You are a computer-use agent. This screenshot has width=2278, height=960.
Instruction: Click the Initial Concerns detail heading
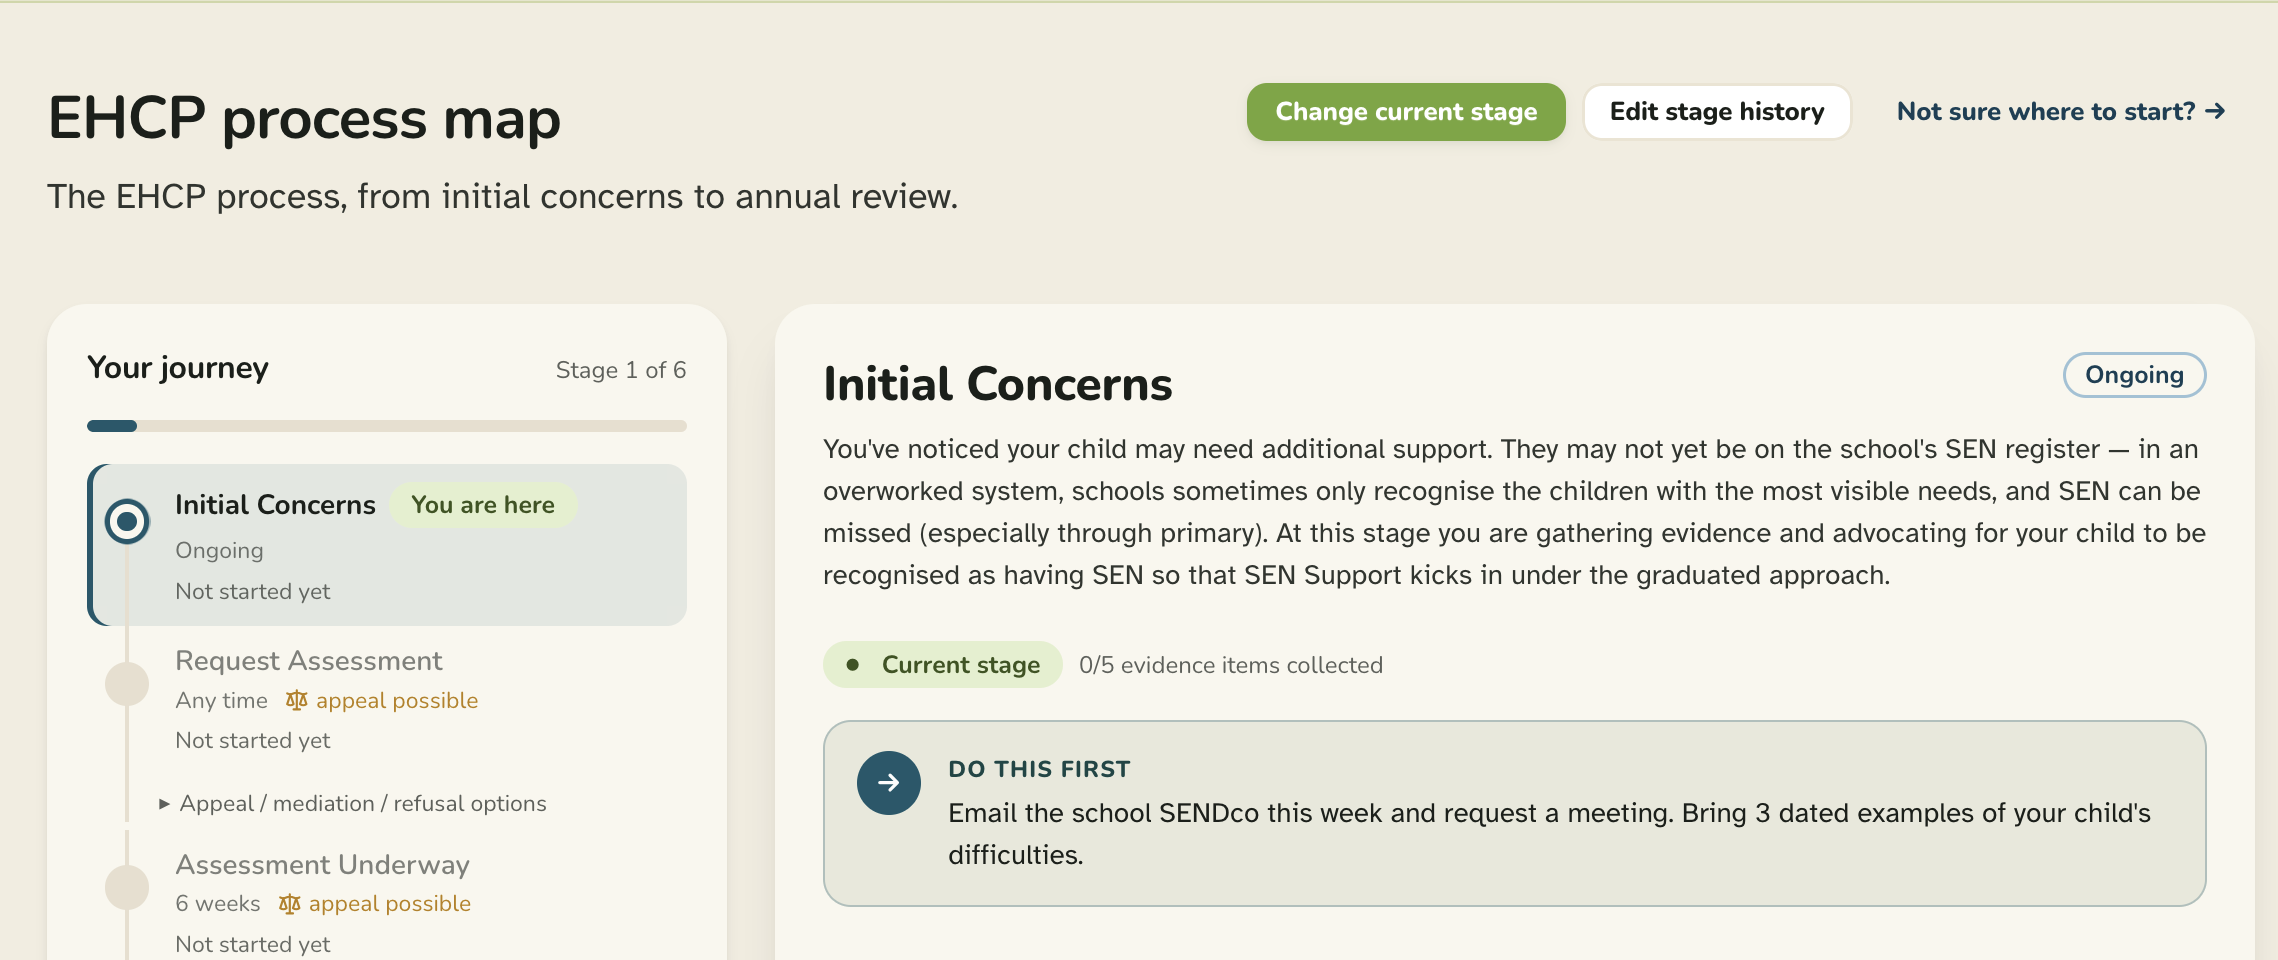click(998, 384)
